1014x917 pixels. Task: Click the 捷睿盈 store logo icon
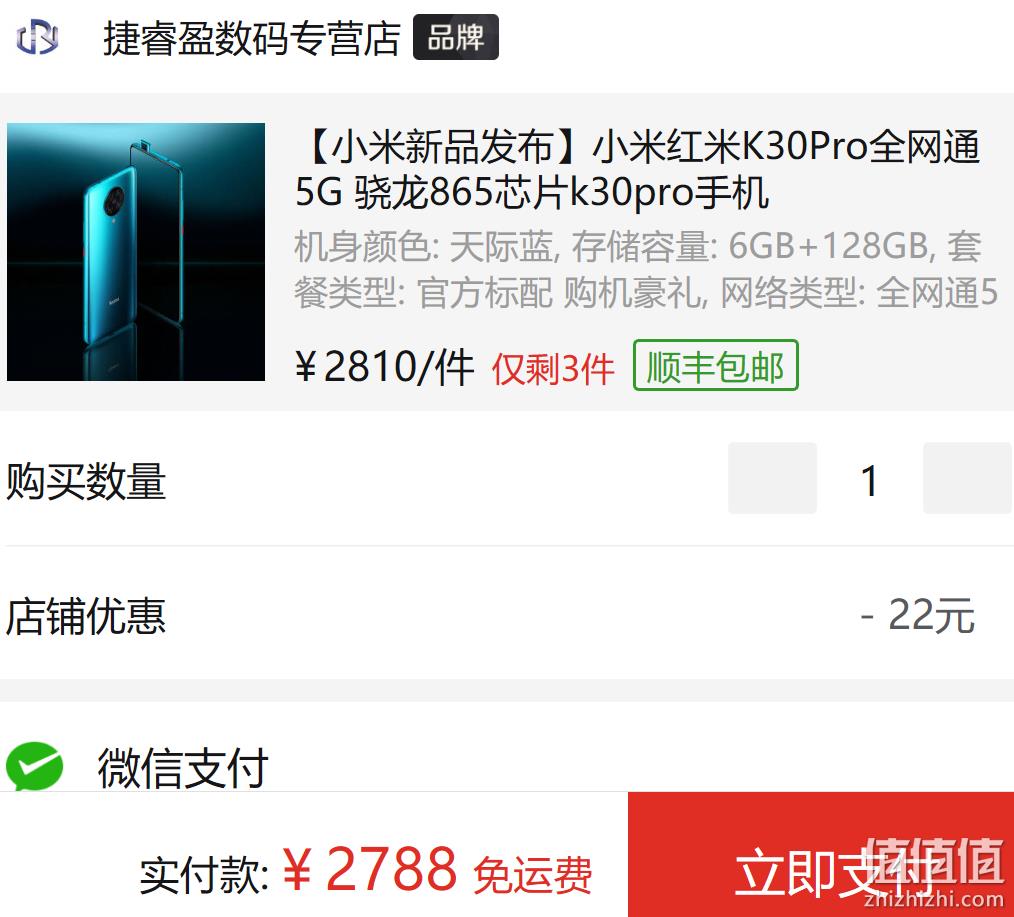(38, 38)
